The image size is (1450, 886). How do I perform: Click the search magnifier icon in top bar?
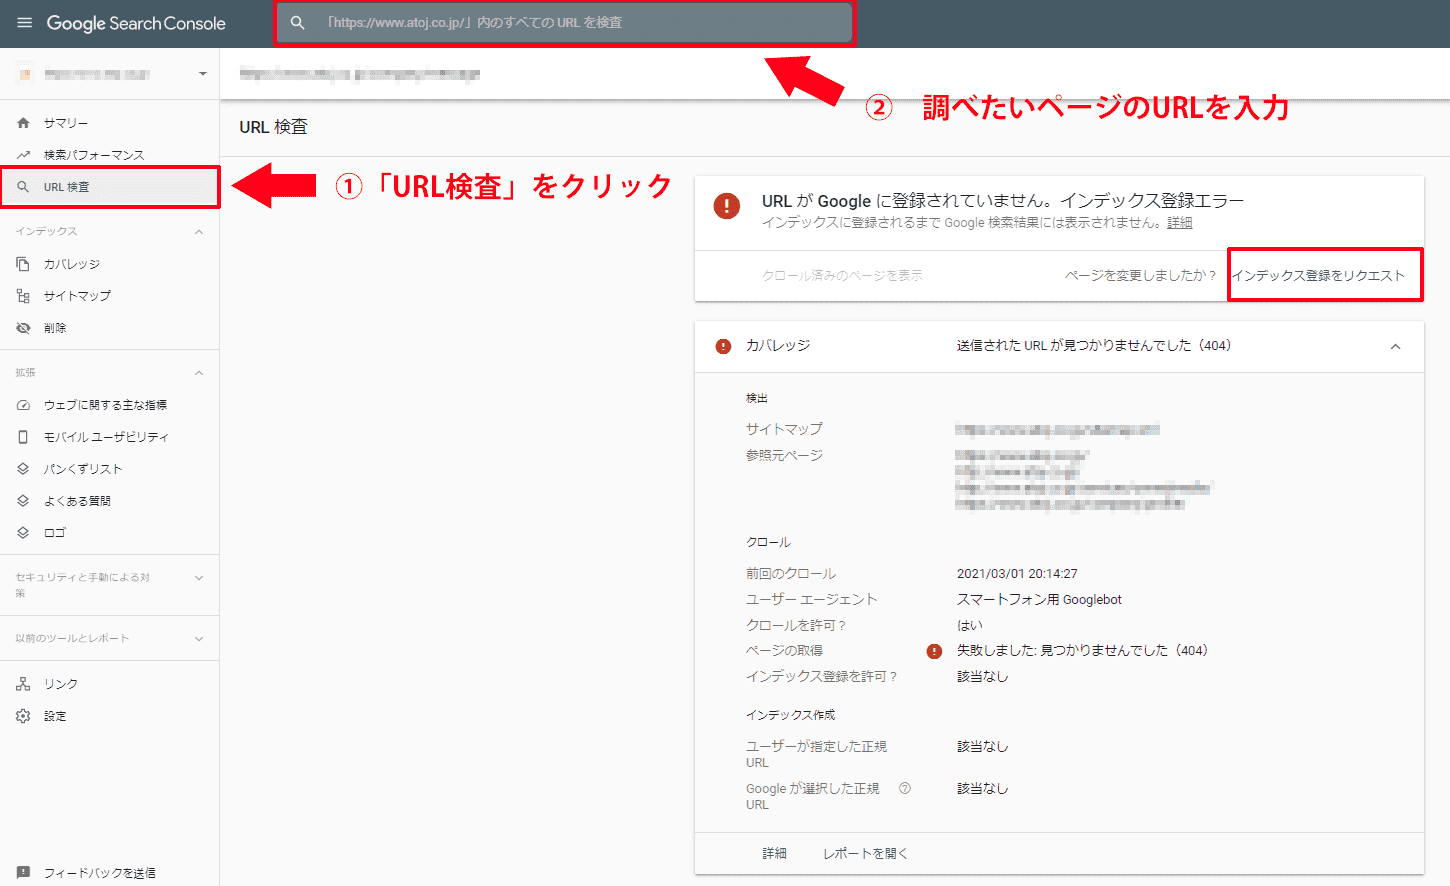tap(297, 22)
